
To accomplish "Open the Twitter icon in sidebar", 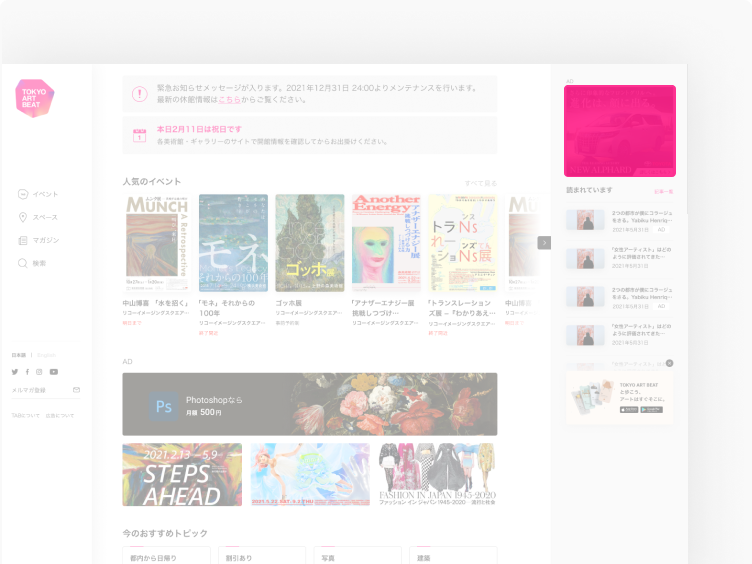I will (15, 372).
